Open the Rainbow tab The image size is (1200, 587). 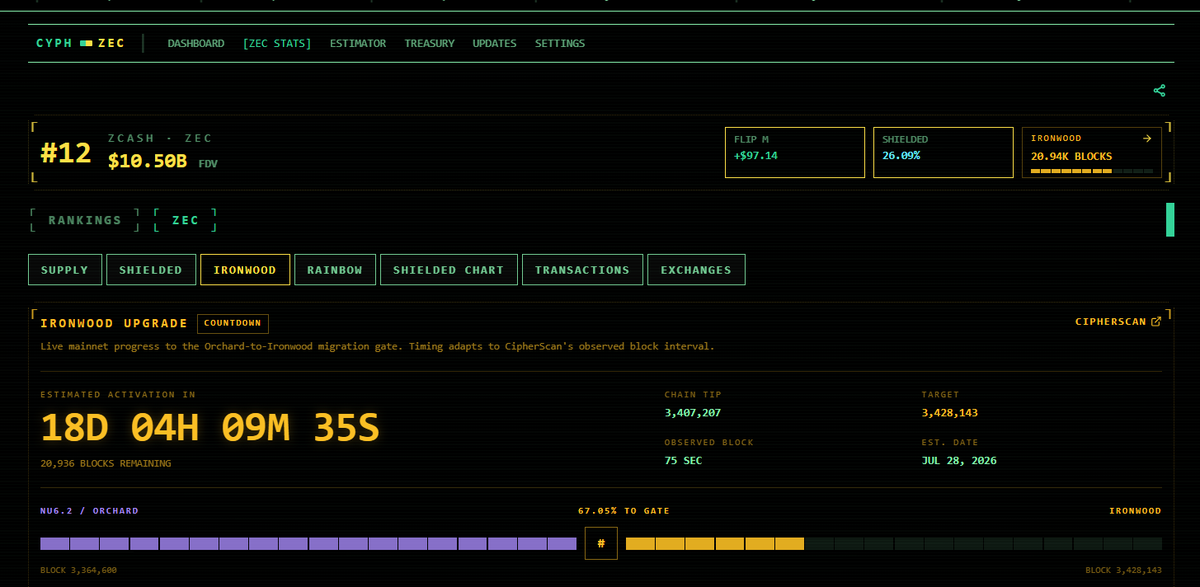click(x=335, y=270)
